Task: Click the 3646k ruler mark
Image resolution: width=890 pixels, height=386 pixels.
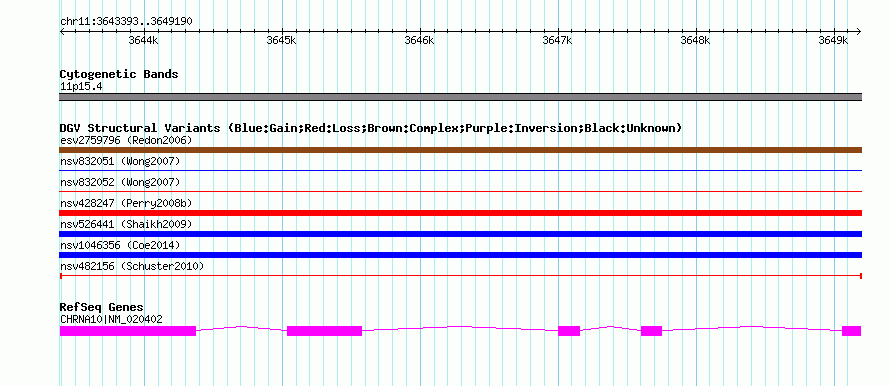Action: point(419,40)
